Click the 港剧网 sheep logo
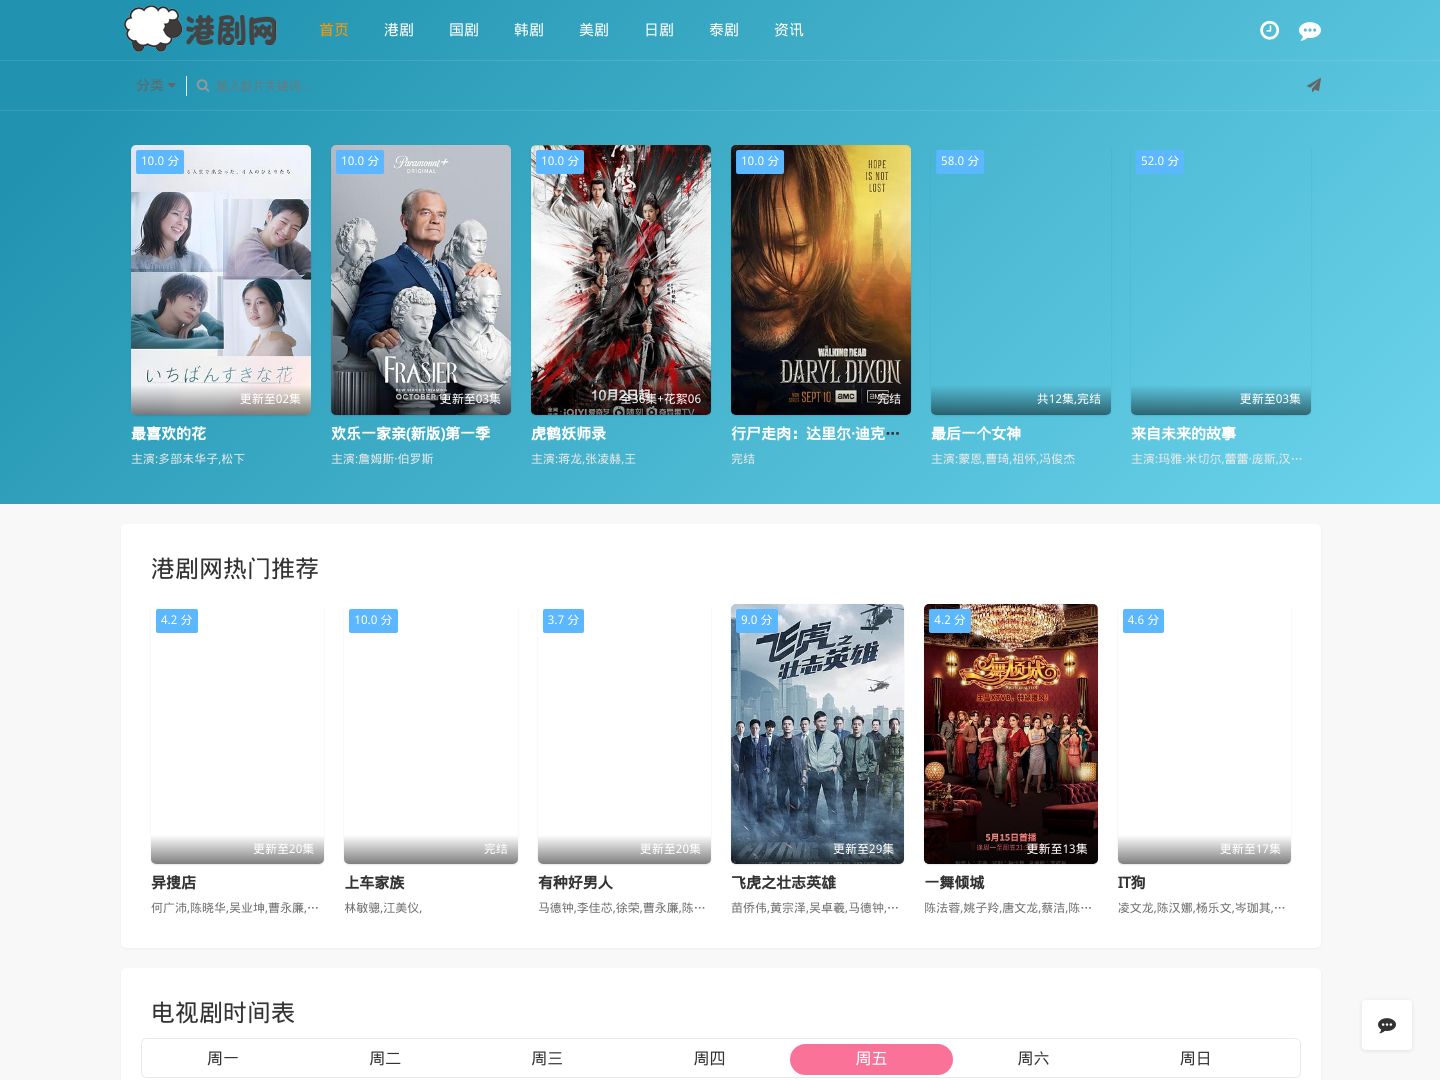The image size is (1440, 1080). [201, 29]
